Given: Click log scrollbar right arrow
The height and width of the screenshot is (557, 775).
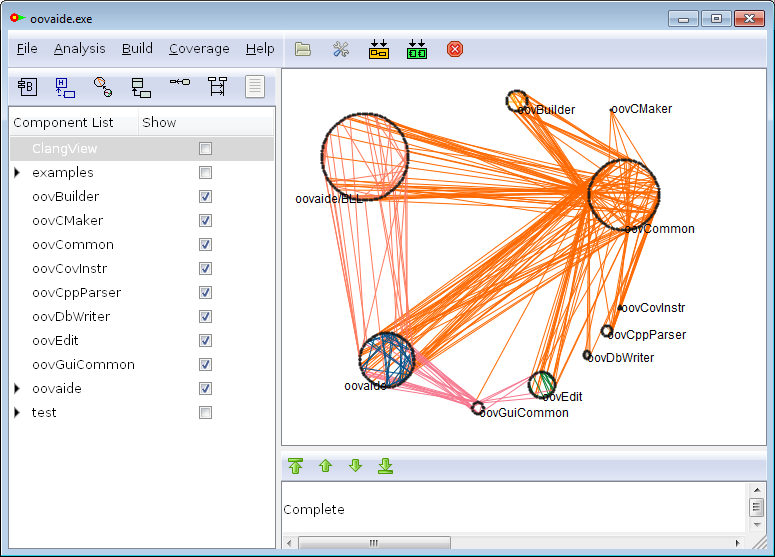Looking at the screenshot, I should [737, 543].
